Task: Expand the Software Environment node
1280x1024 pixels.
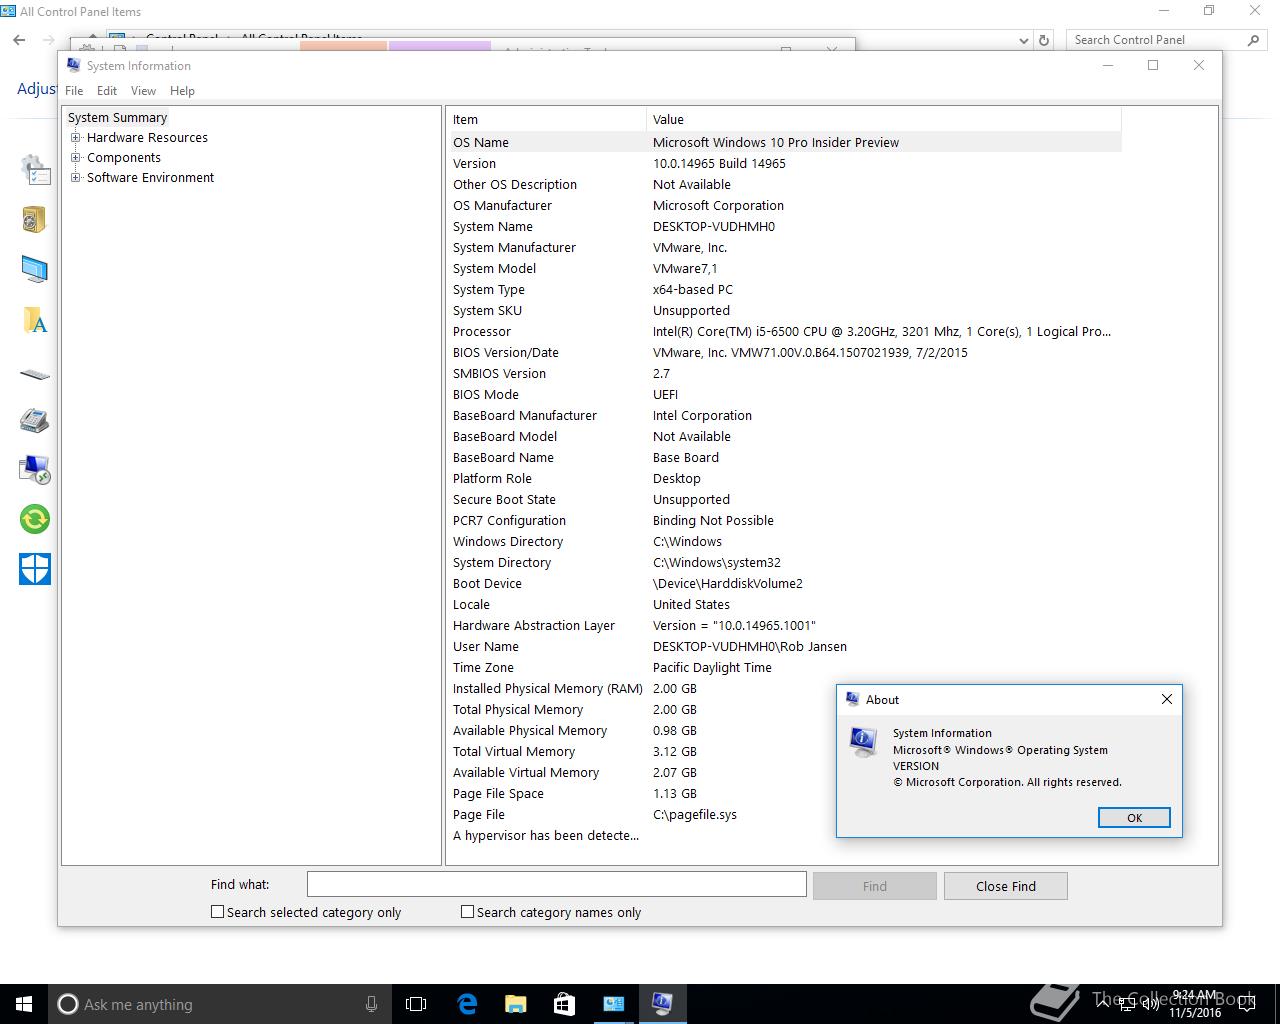Action: pyautogui.click(x=75, y=178)
